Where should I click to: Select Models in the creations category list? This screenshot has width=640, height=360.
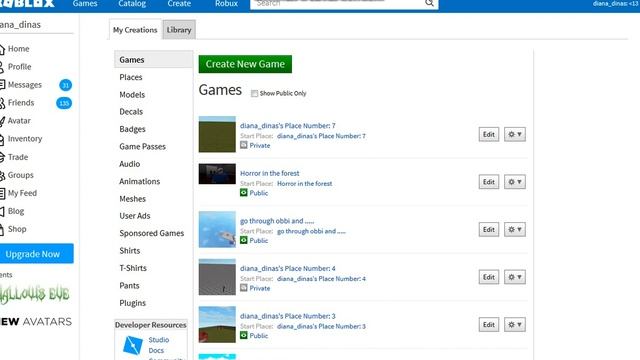132,95
